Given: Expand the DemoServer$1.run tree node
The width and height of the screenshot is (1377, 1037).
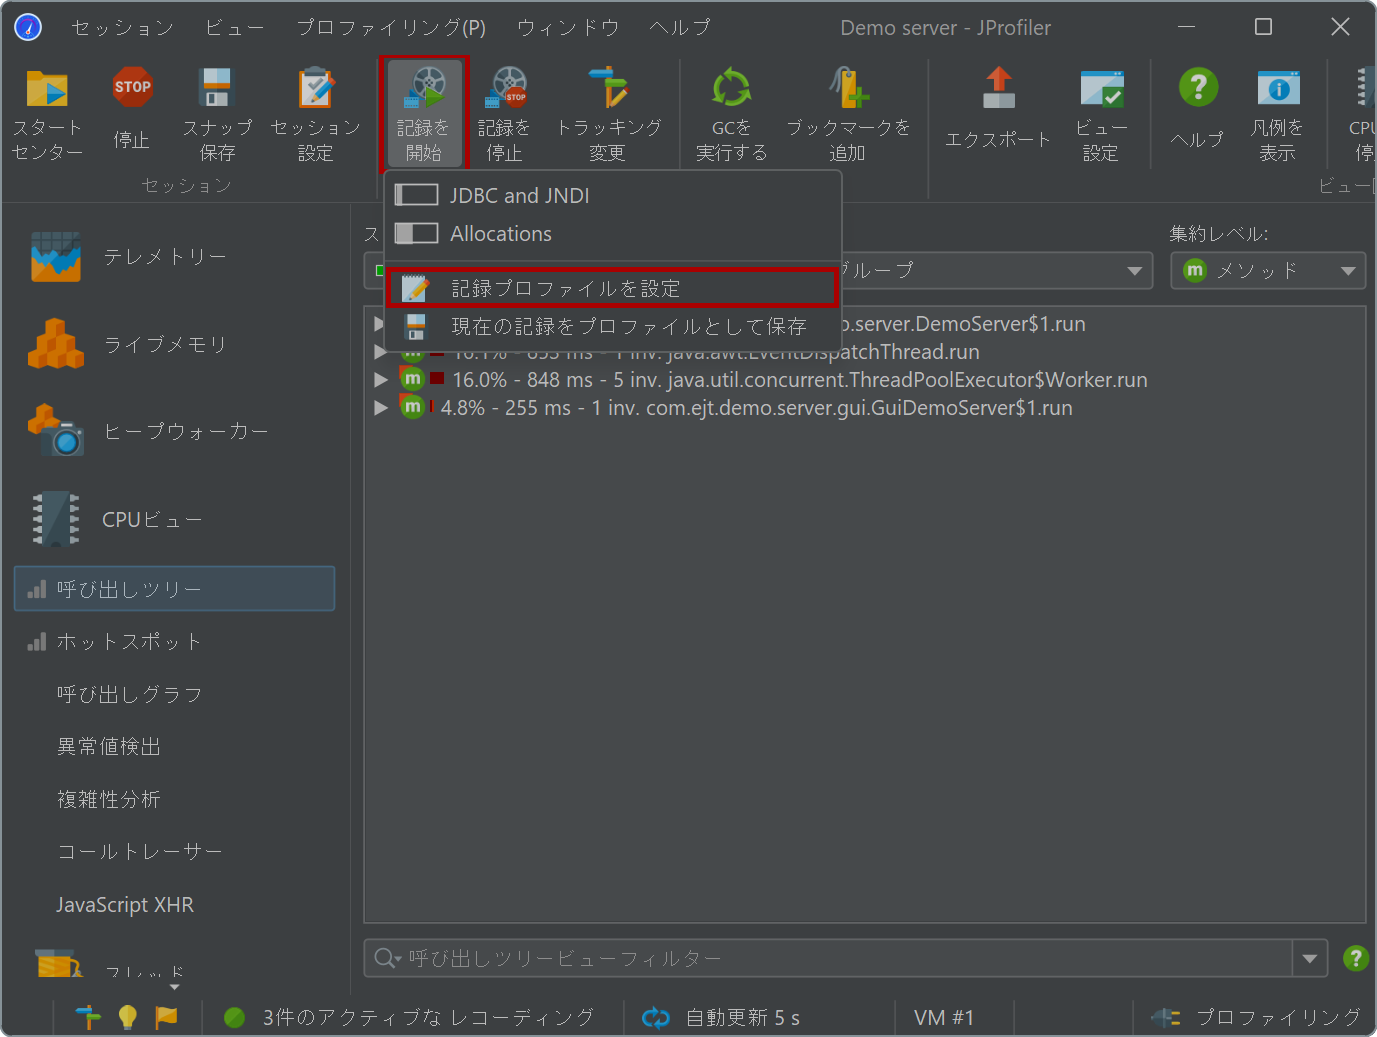Looking at the screenshot, I should (378, 324).
